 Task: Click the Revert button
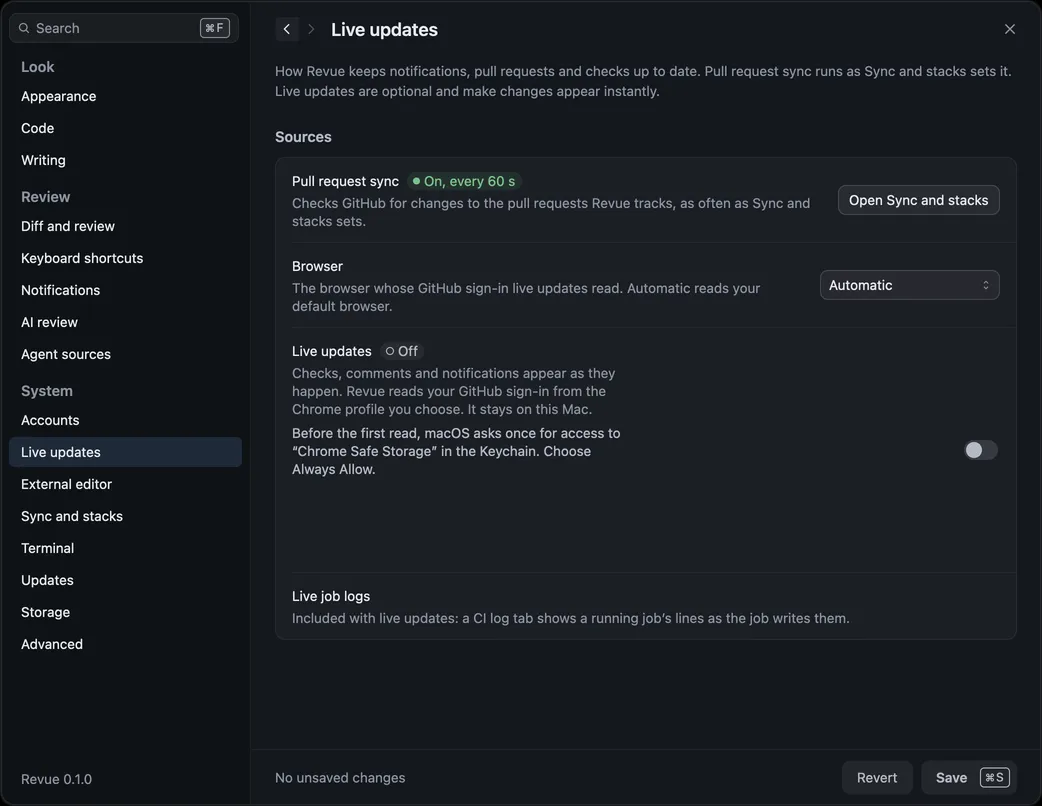pyautogui.click(x=877, y=777)
